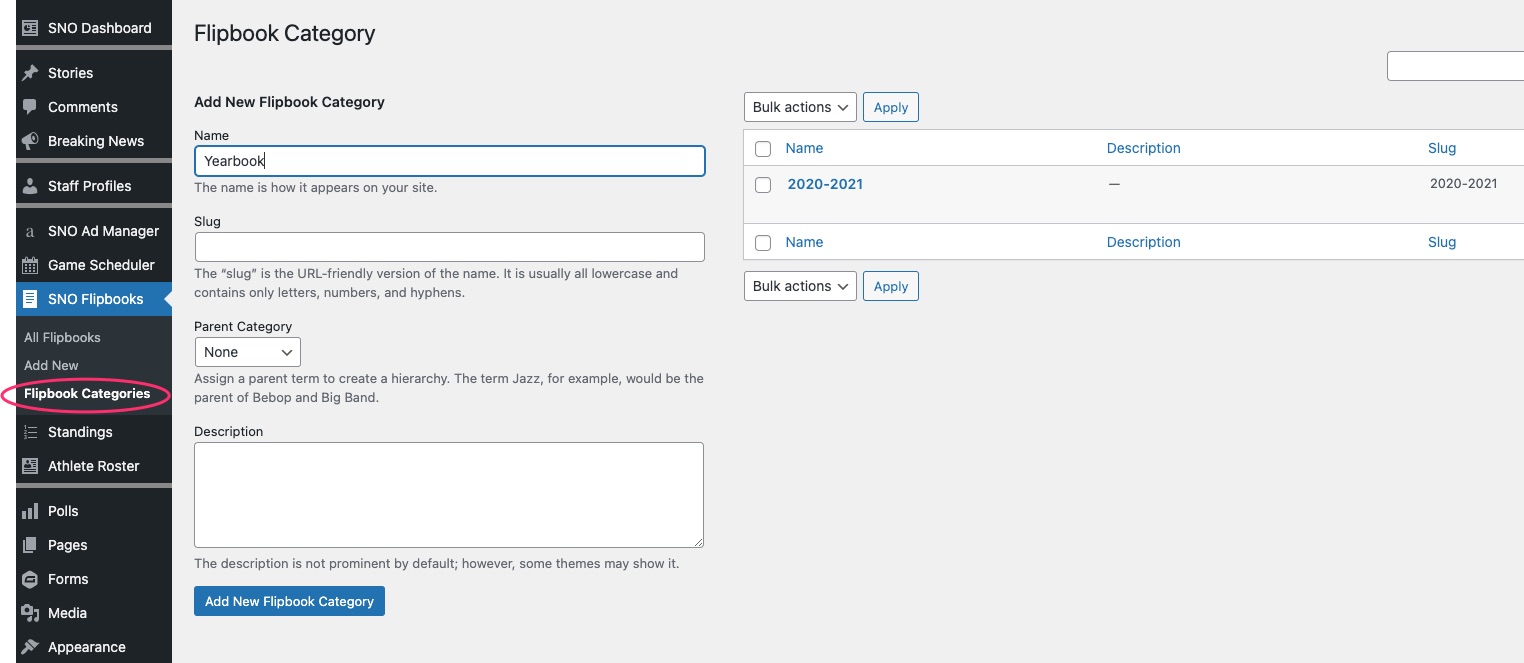Image resolution: width=1524 pixels, height=663 pixels.
Task: Open the All Flipbooks submenu item
Action: pos(62,337)
